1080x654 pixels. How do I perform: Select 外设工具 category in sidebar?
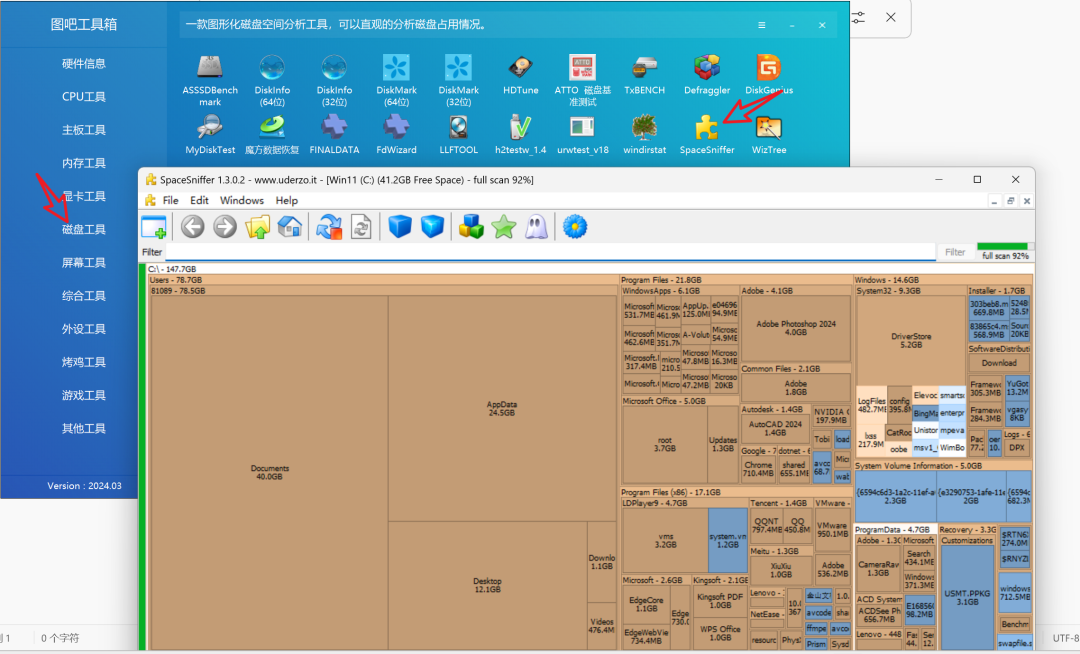pos(83,329)
